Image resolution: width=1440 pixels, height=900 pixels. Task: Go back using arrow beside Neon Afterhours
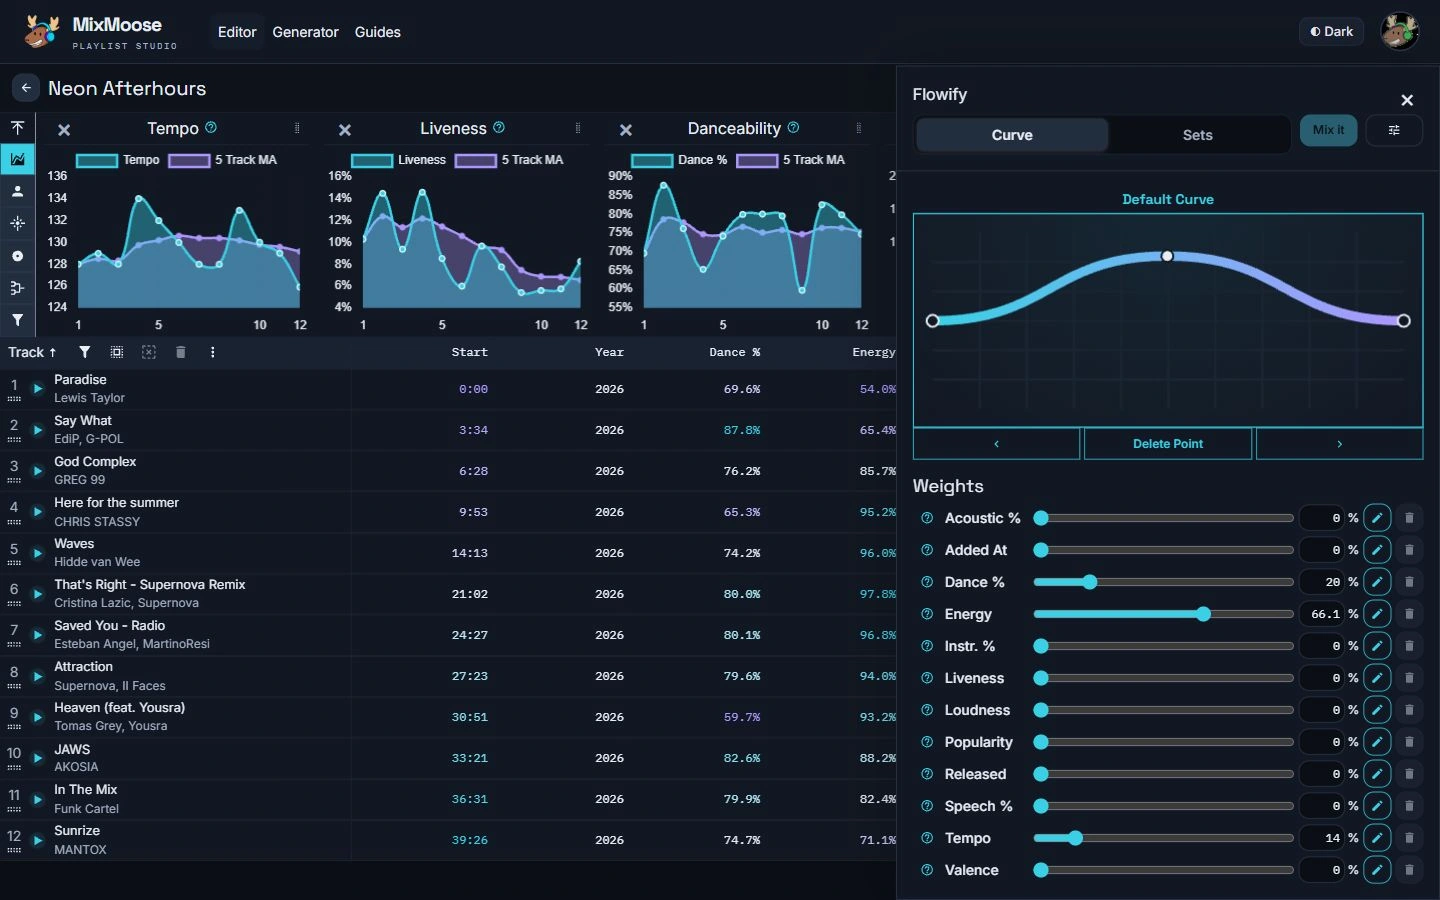(x=26, y=88)
